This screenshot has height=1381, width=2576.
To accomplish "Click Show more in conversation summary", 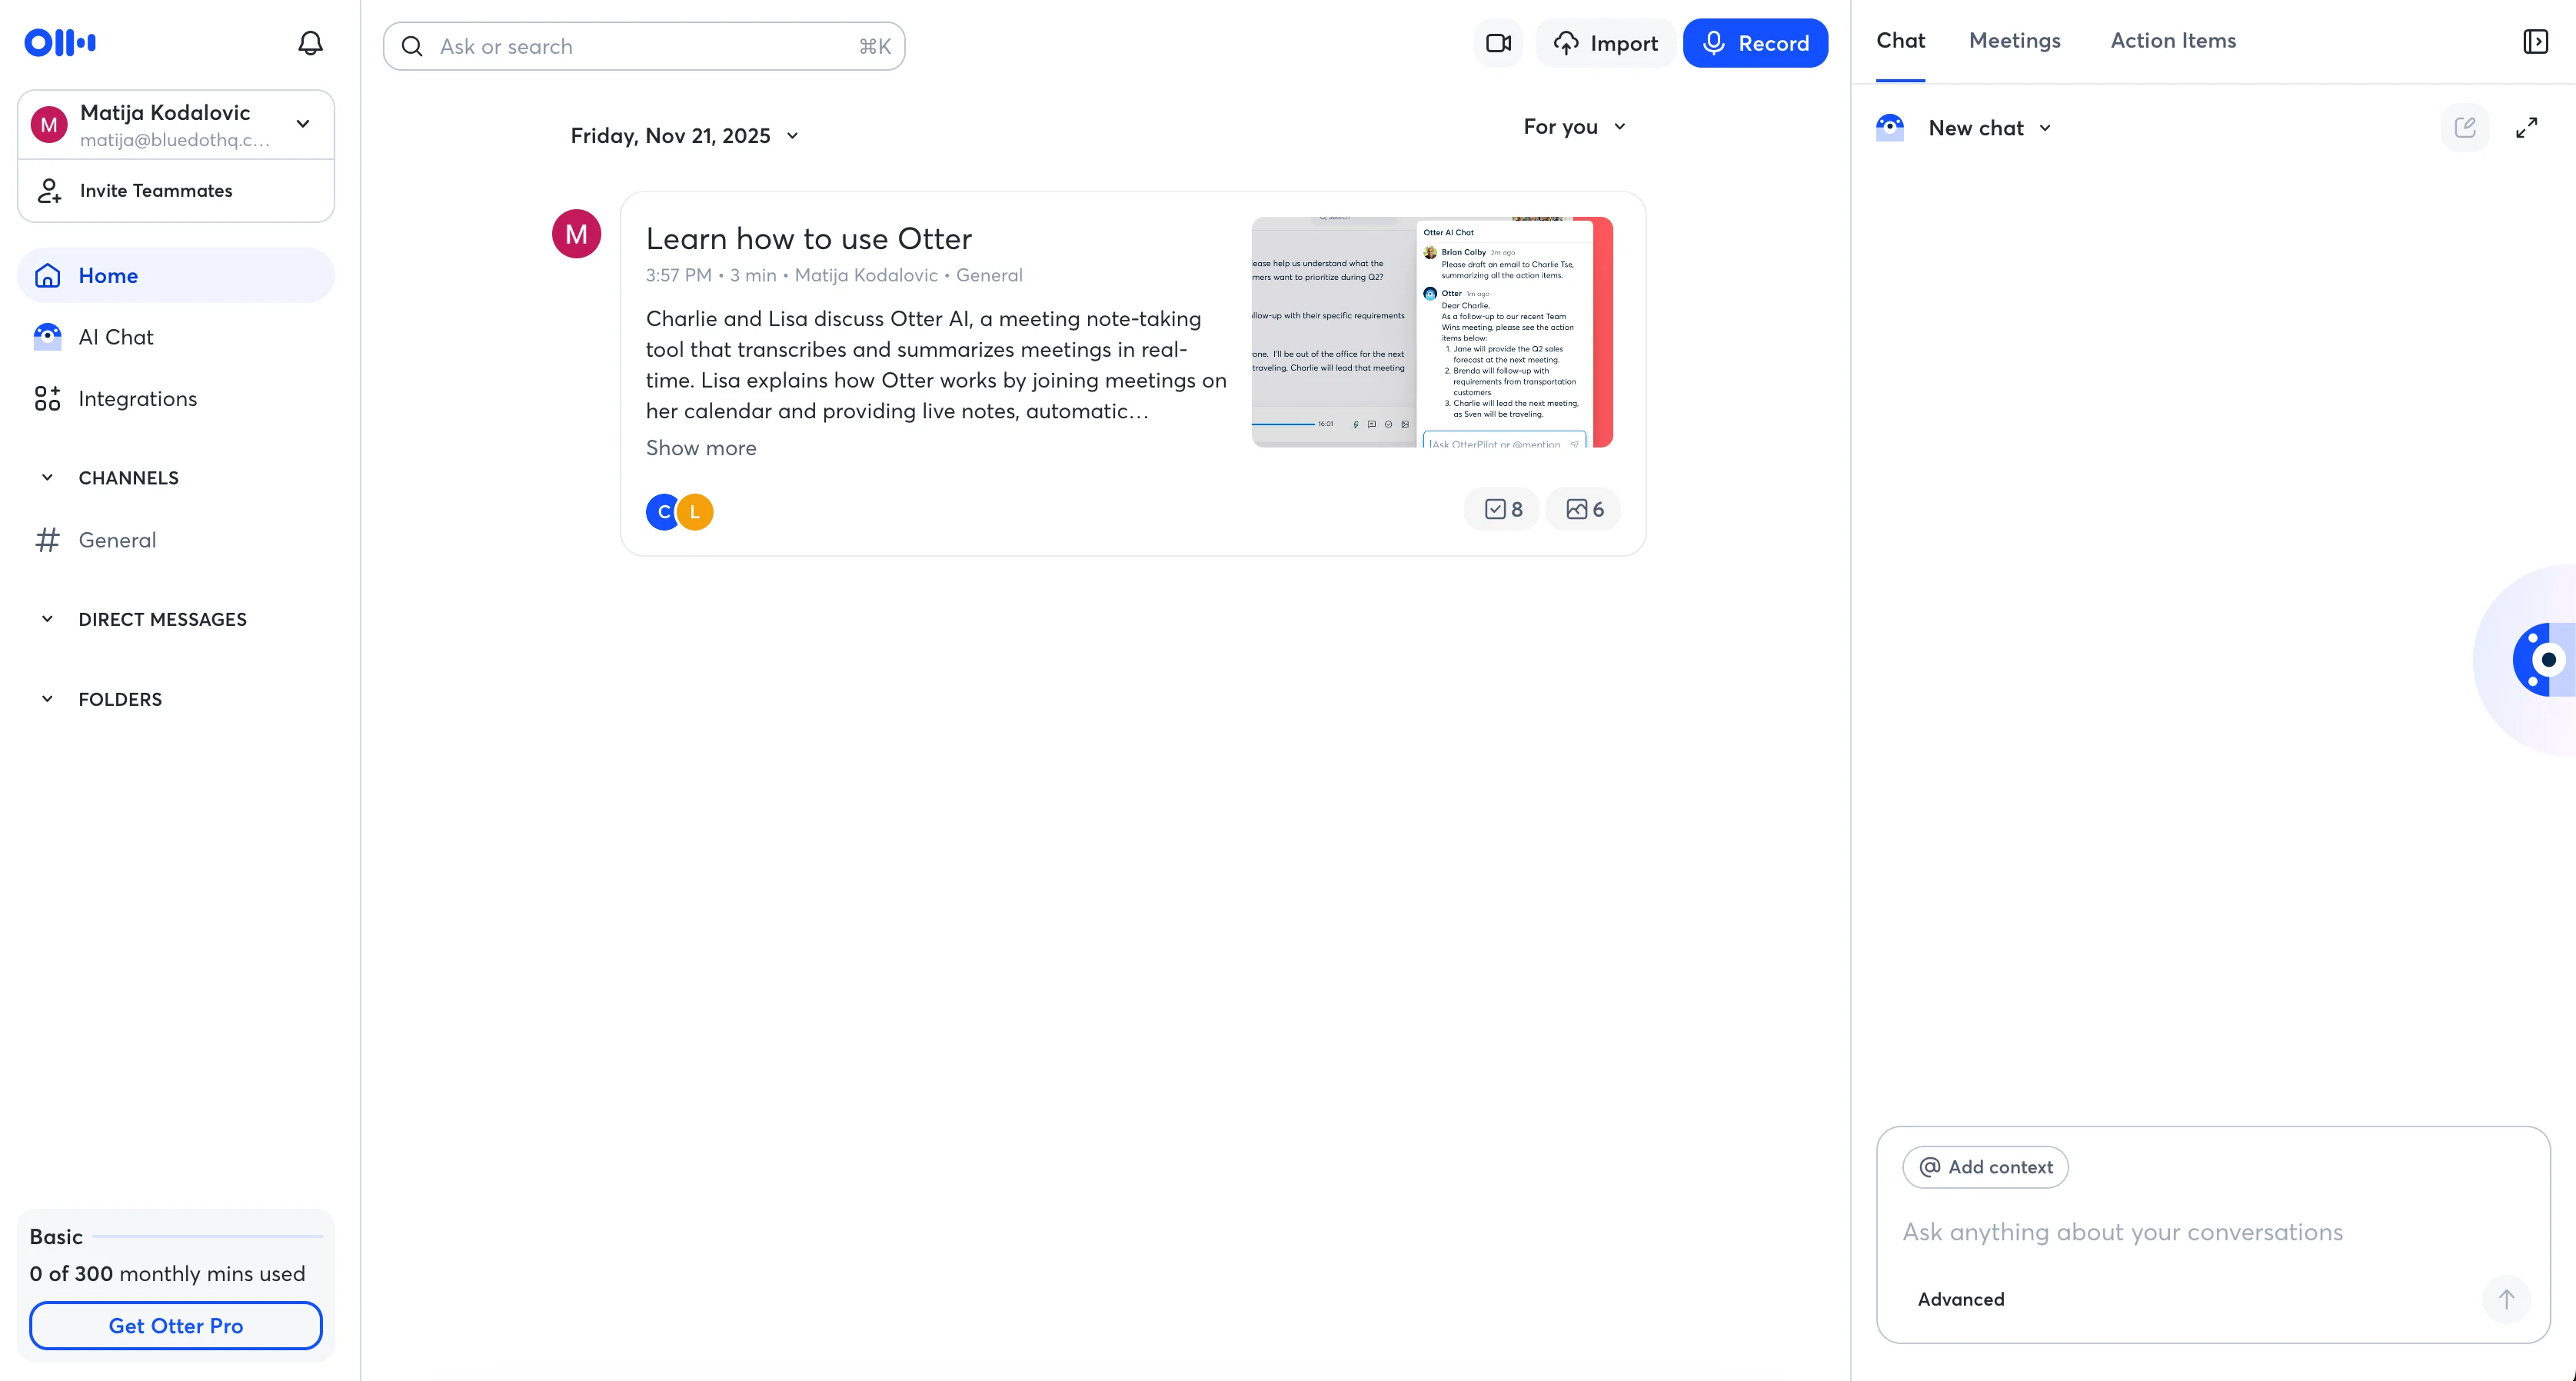I will click(x=700, y=448).
